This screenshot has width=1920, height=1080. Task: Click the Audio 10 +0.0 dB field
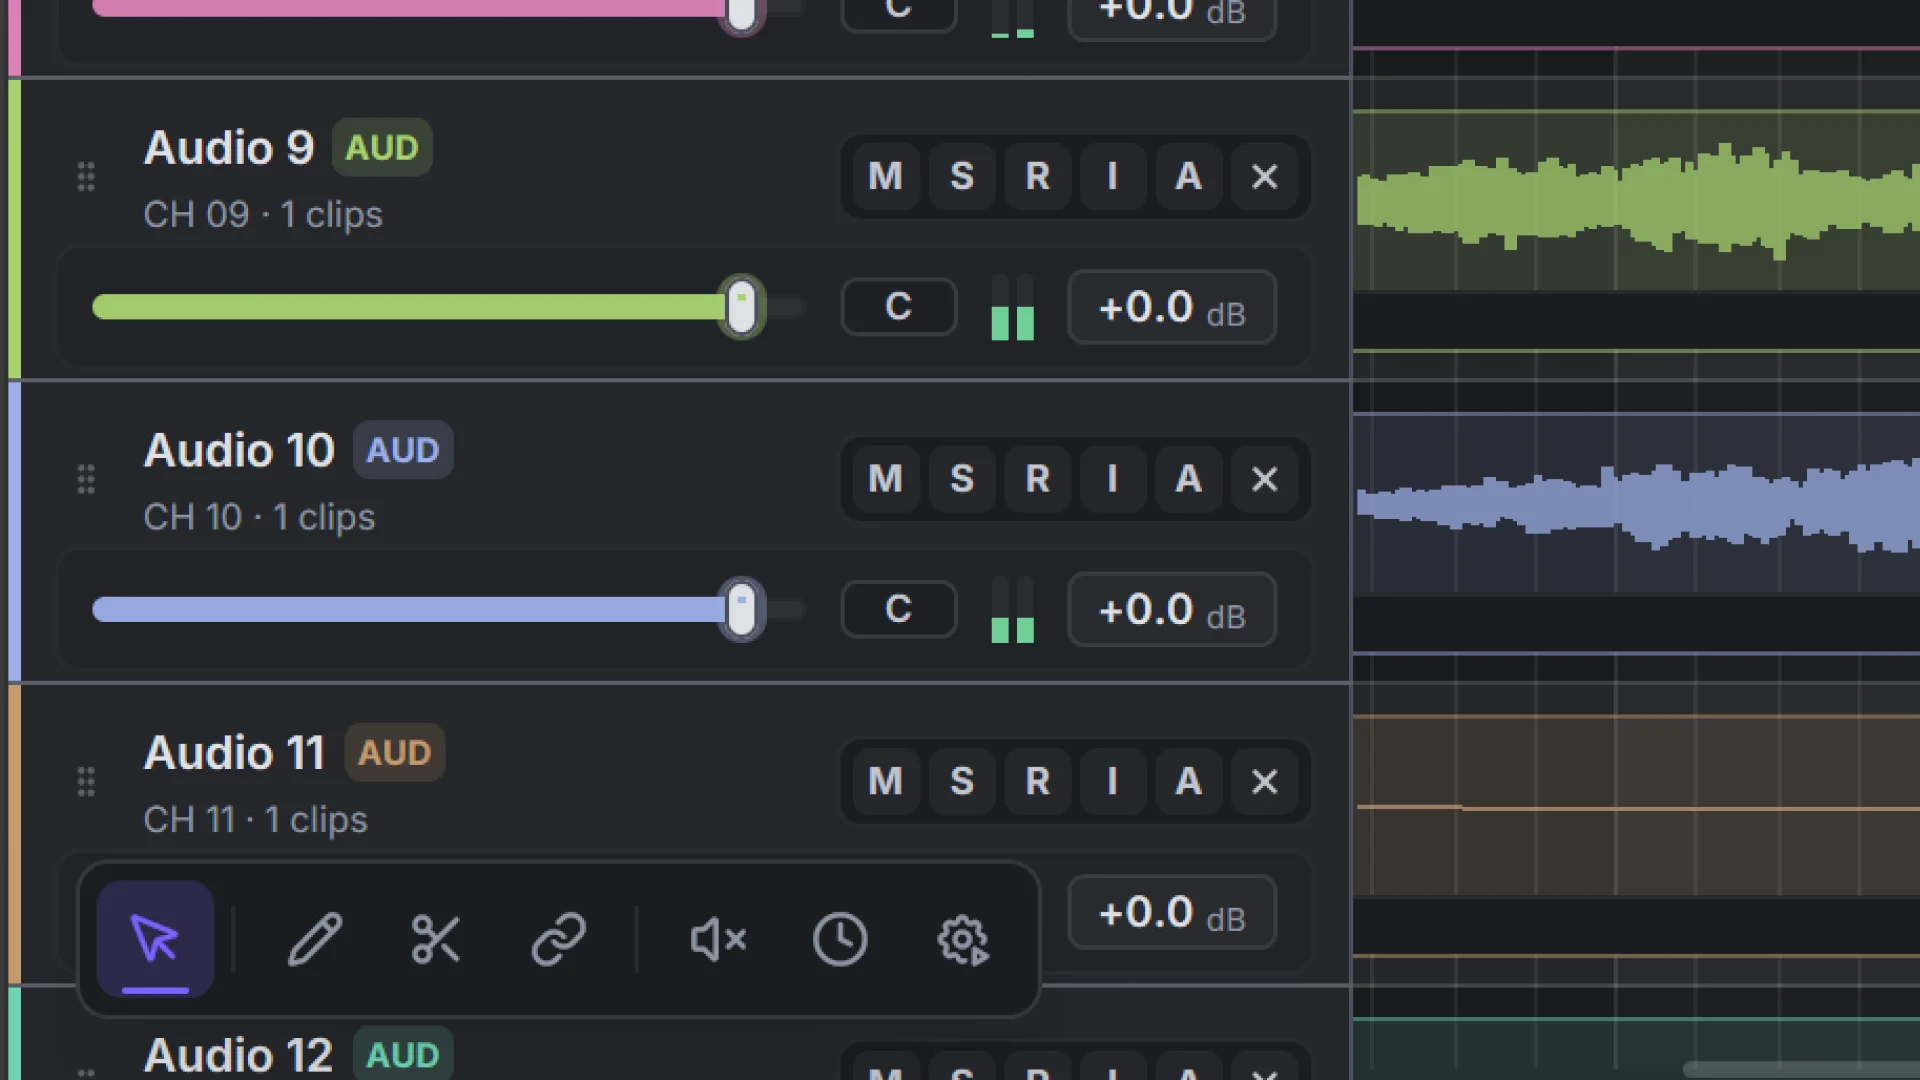[1172, 610]
